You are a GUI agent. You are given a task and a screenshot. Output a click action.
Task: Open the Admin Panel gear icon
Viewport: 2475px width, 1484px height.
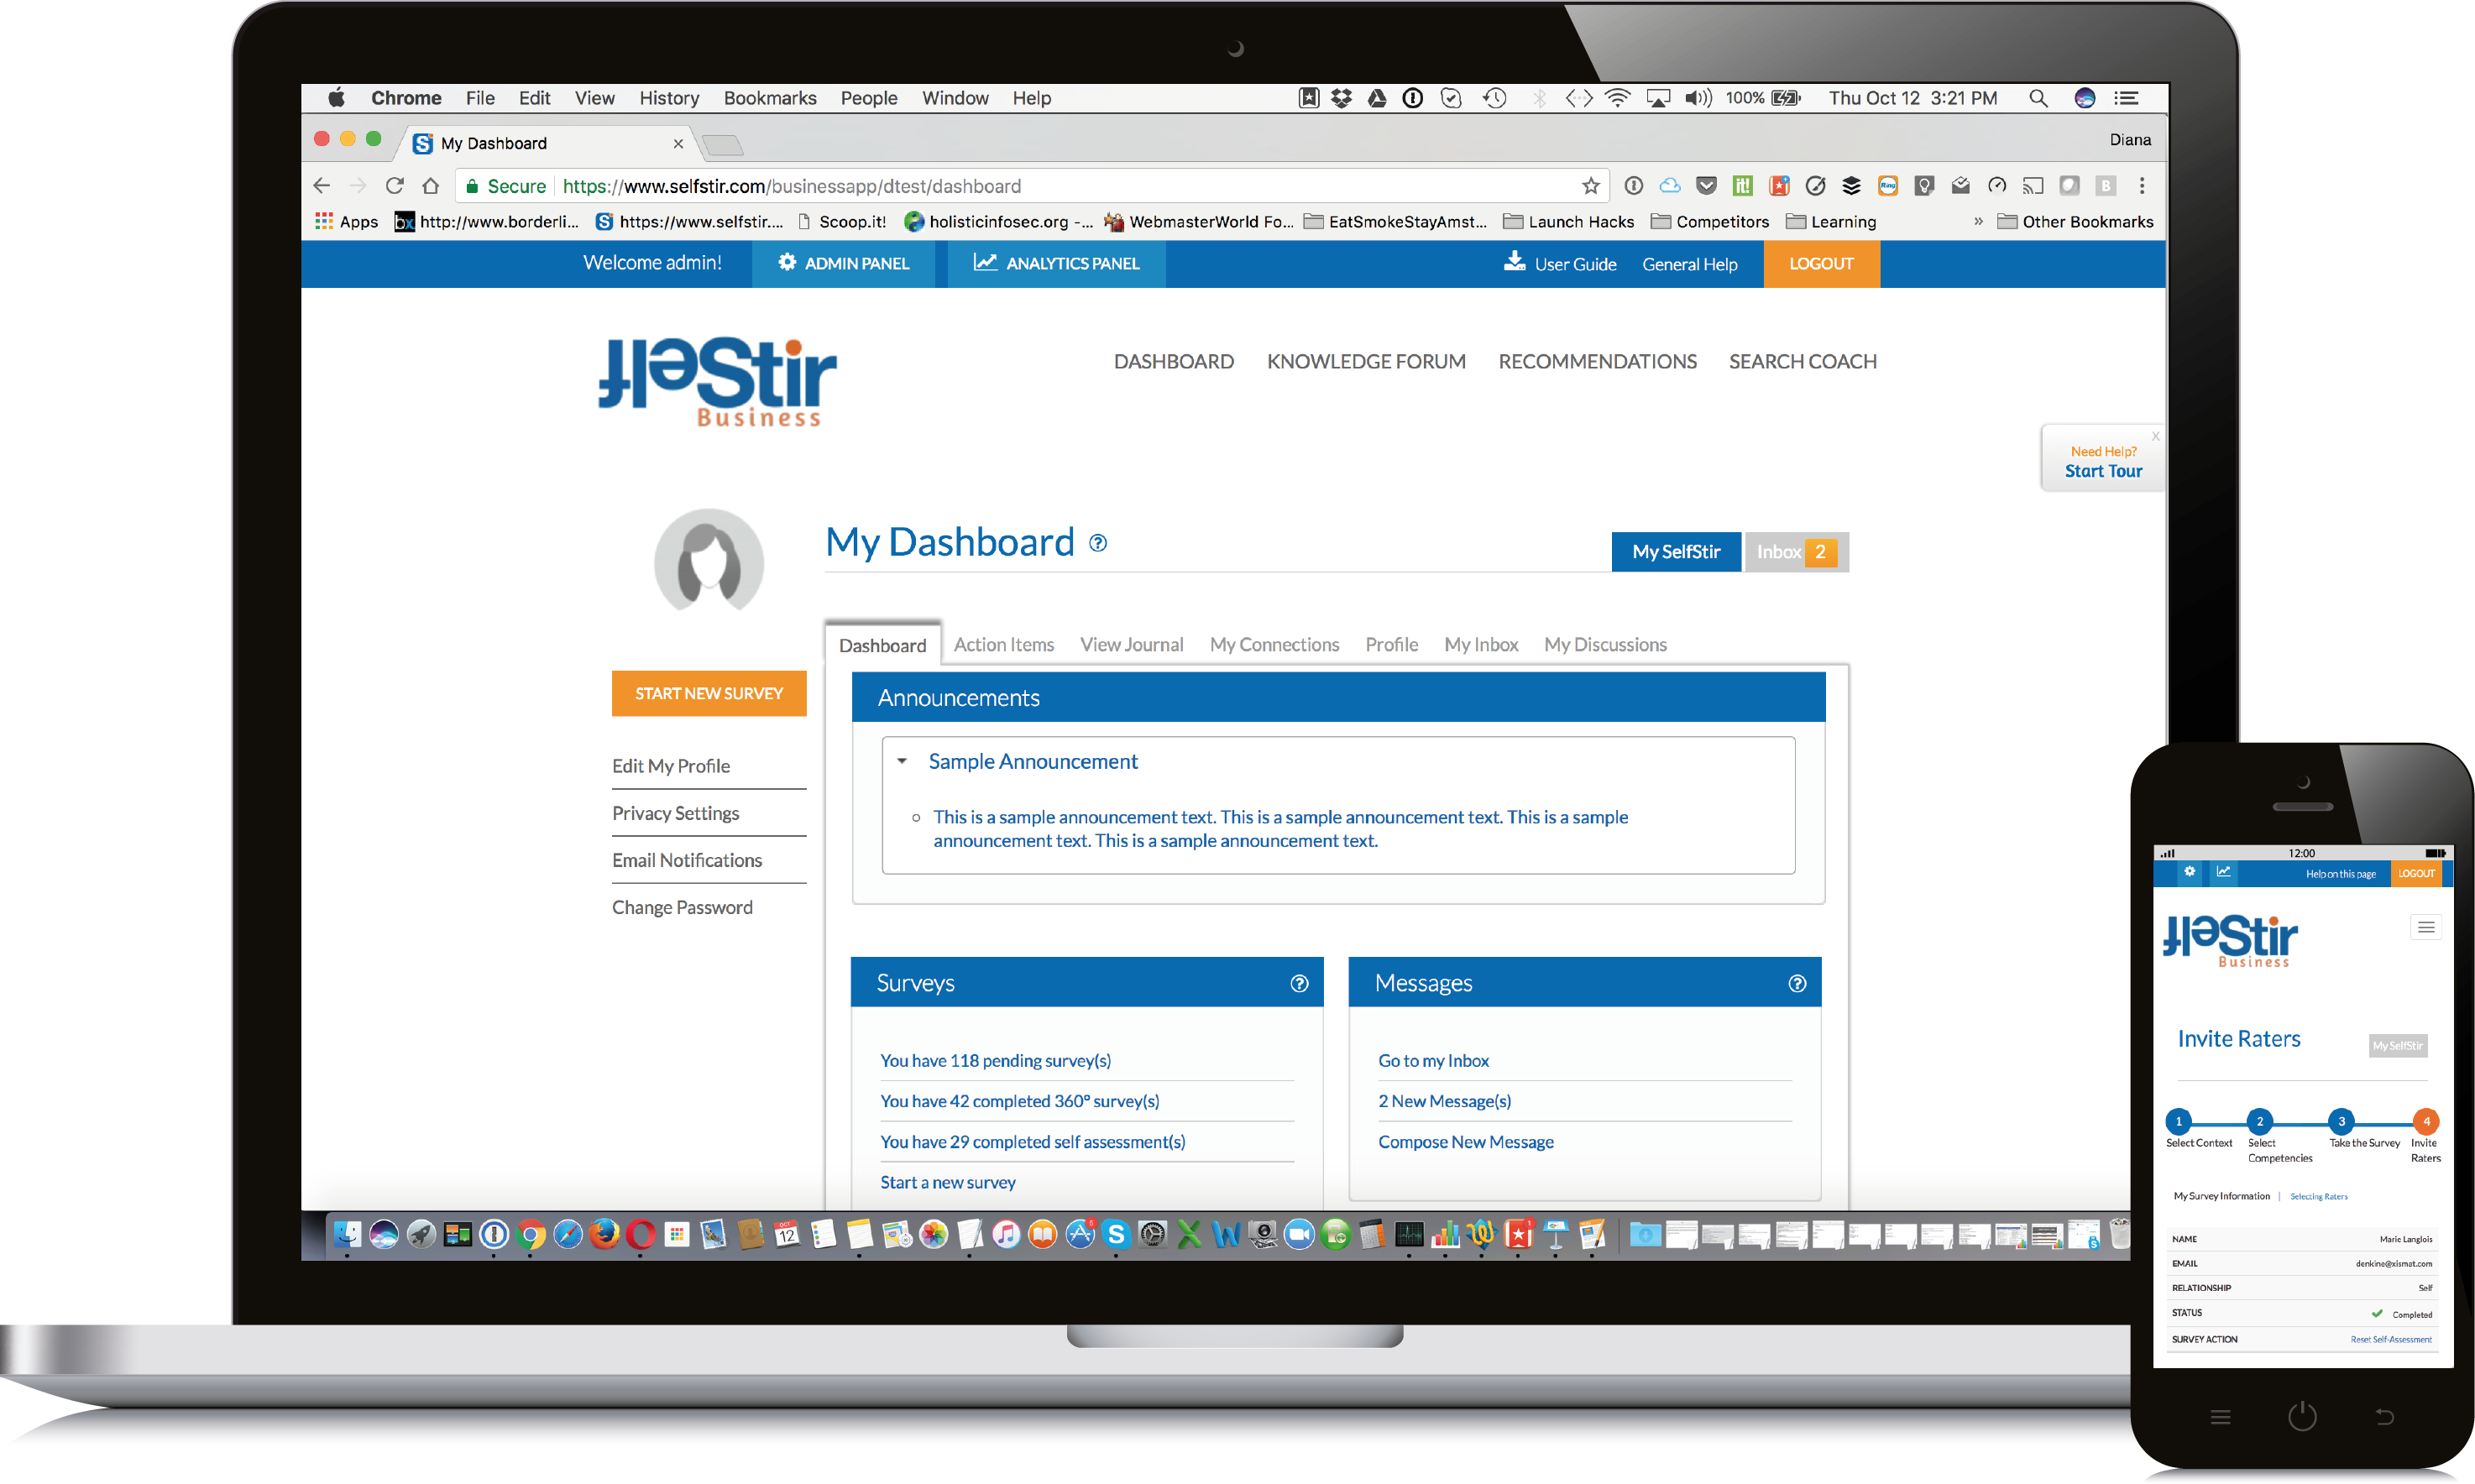(x=788, y=263)
